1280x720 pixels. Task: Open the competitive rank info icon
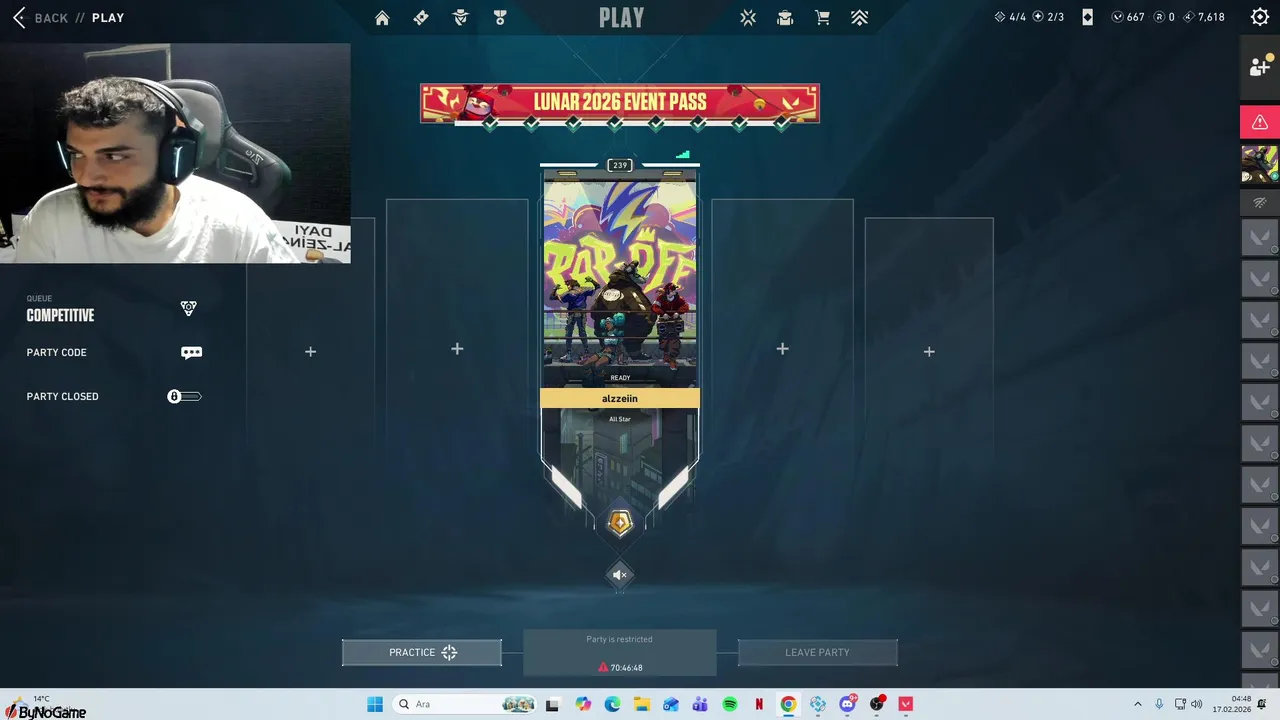click(188, 308)
